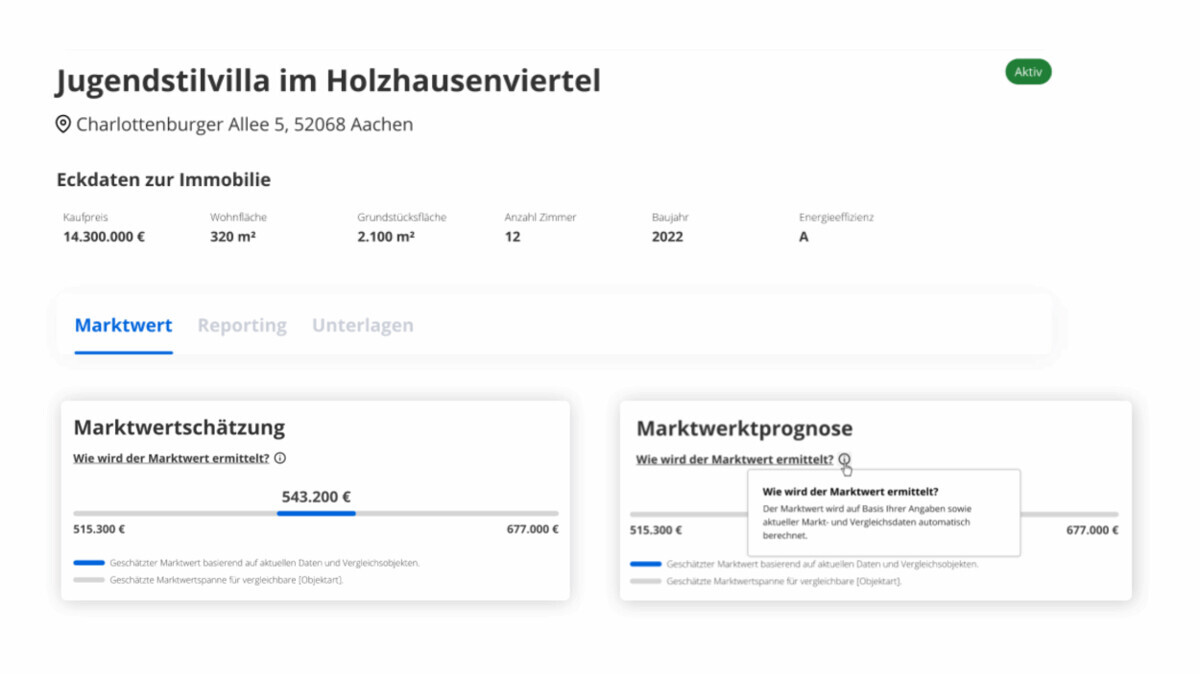This screenshot has height=674, width=1200.
Task: Click the green Aktiv status badge
Action: coord(1028,72)
